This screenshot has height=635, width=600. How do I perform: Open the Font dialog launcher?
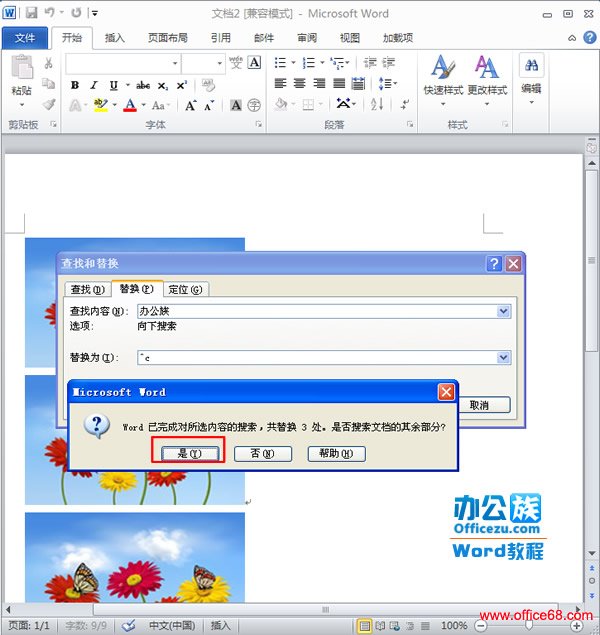point(258,124)
